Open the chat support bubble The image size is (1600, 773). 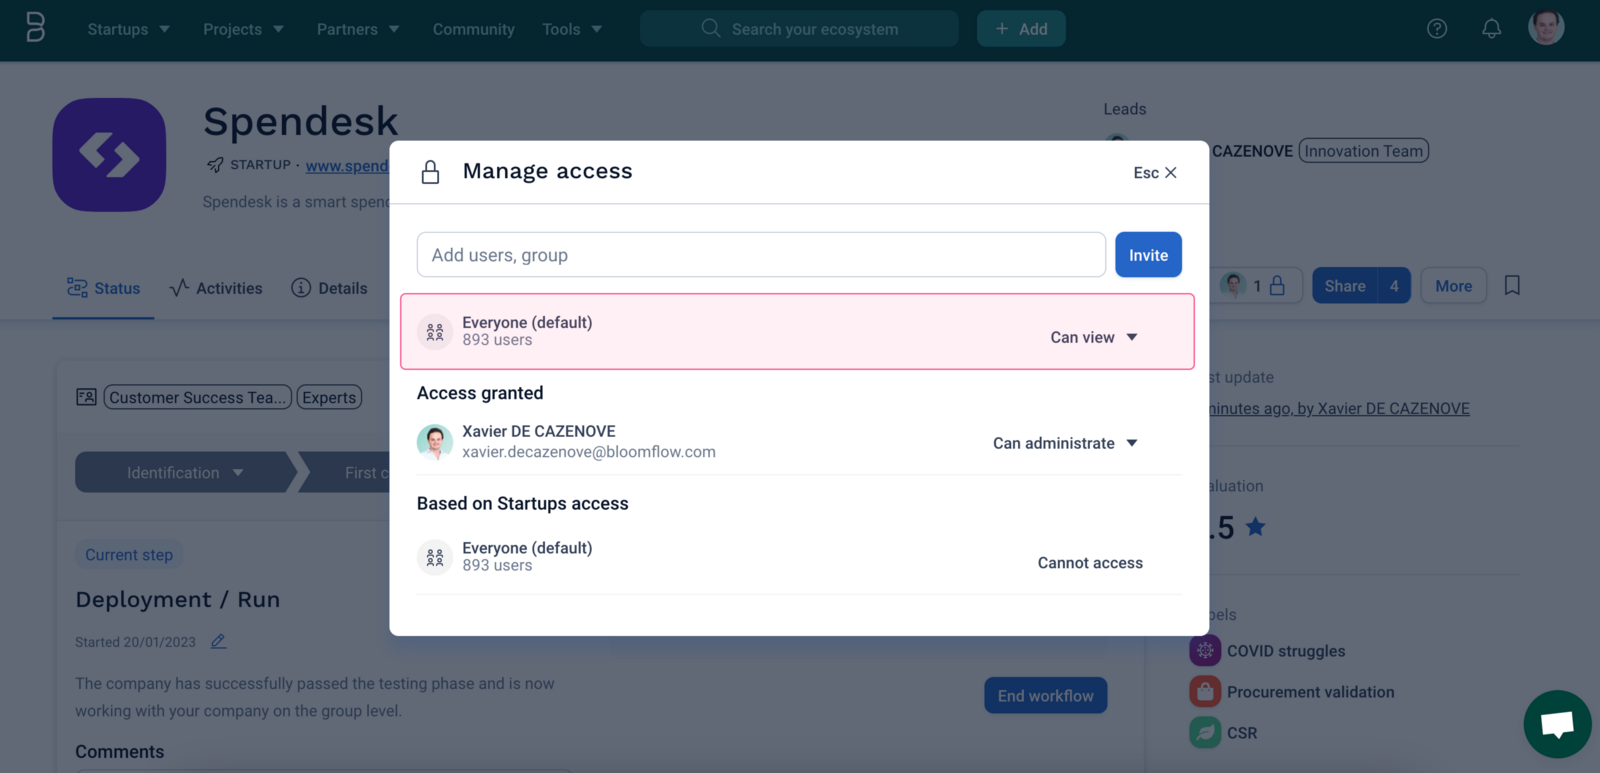tap(1557, 724)
